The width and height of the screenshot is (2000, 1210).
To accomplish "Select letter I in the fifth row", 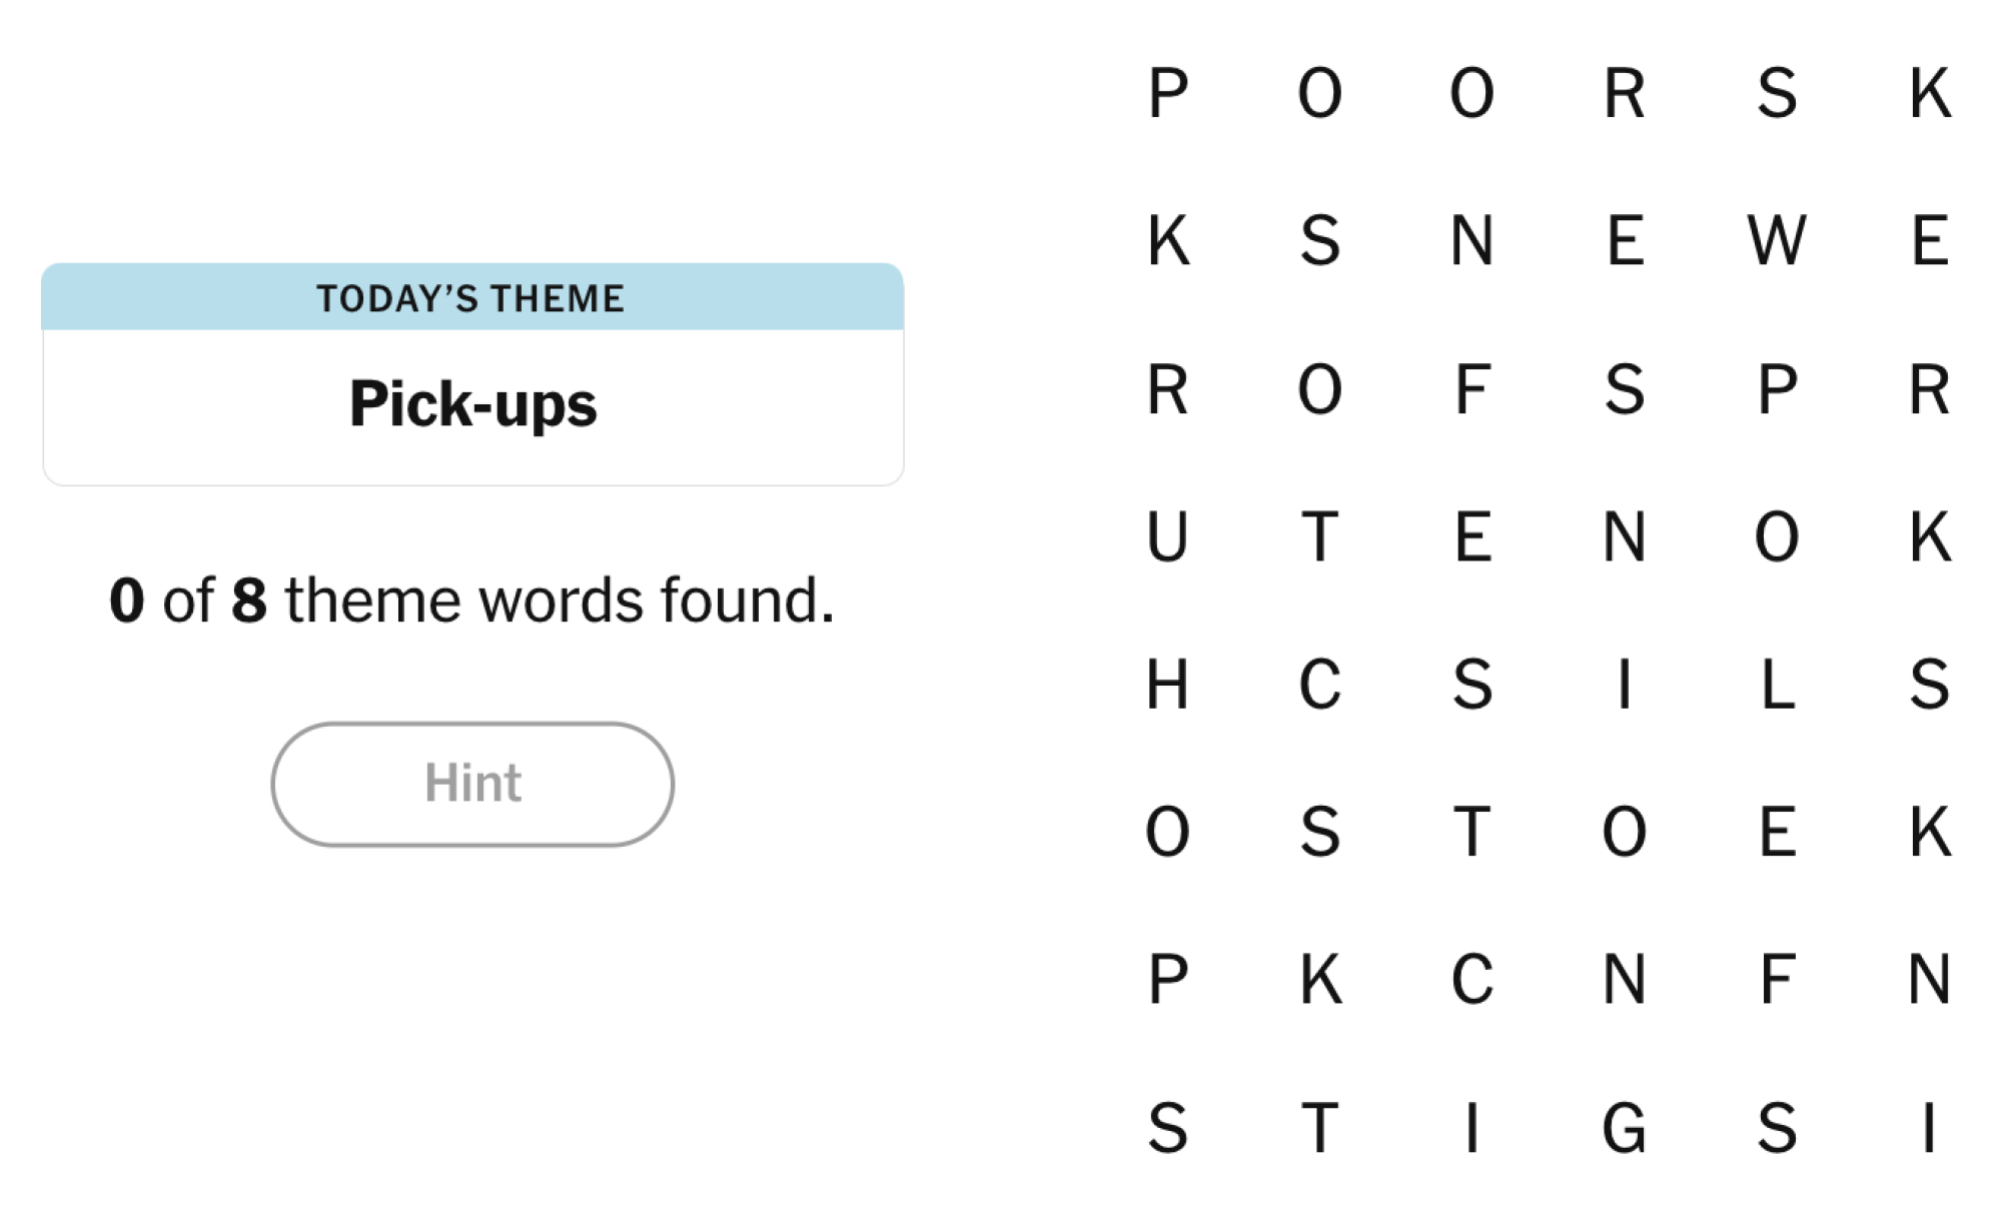I will [x=1624, y=685].
